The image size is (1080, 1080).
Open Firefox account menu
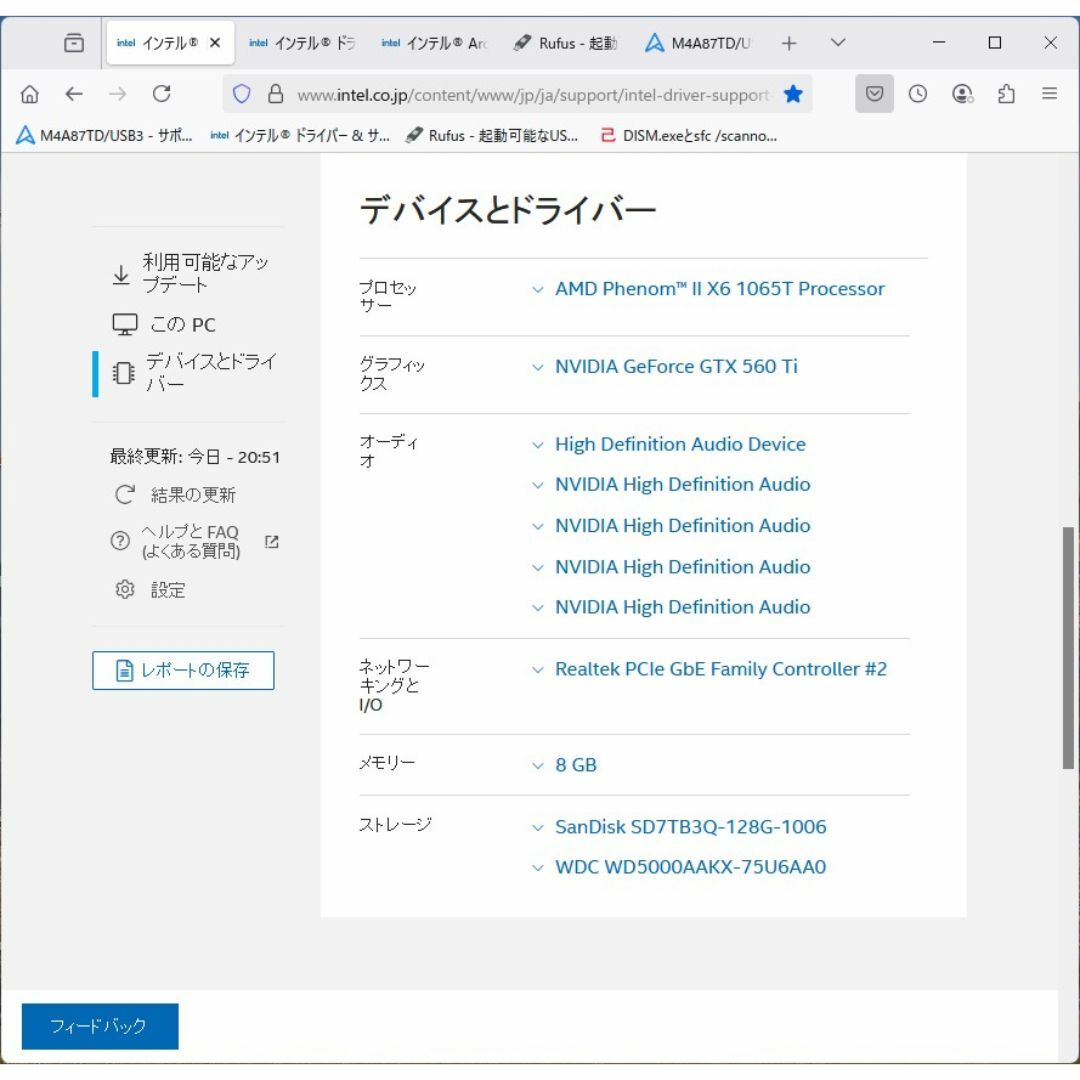point(962,94)
